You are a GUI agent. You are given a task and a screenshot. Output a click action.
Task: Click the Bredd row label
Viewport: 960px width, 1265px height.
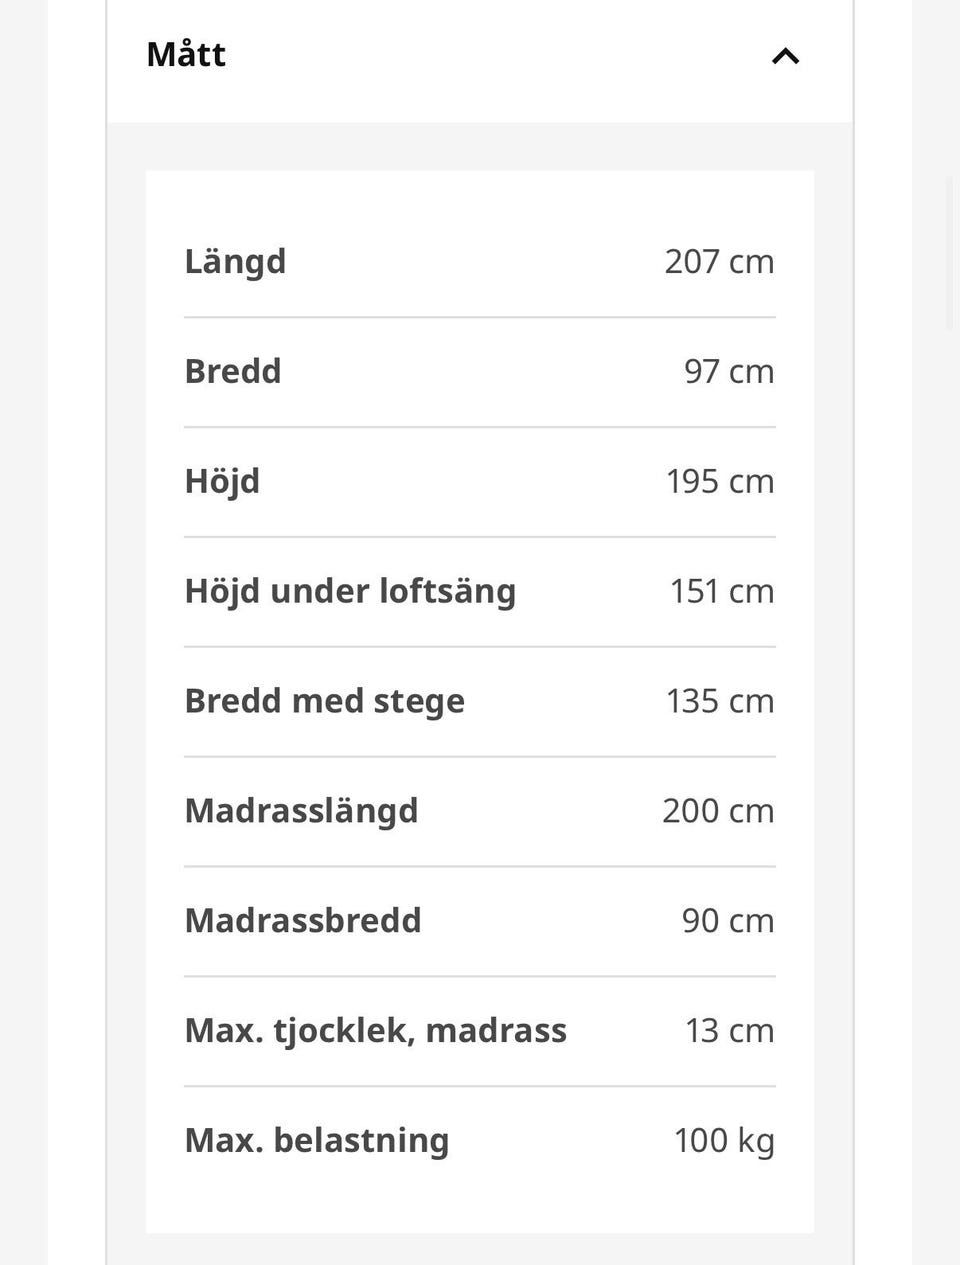click(233, 371)
